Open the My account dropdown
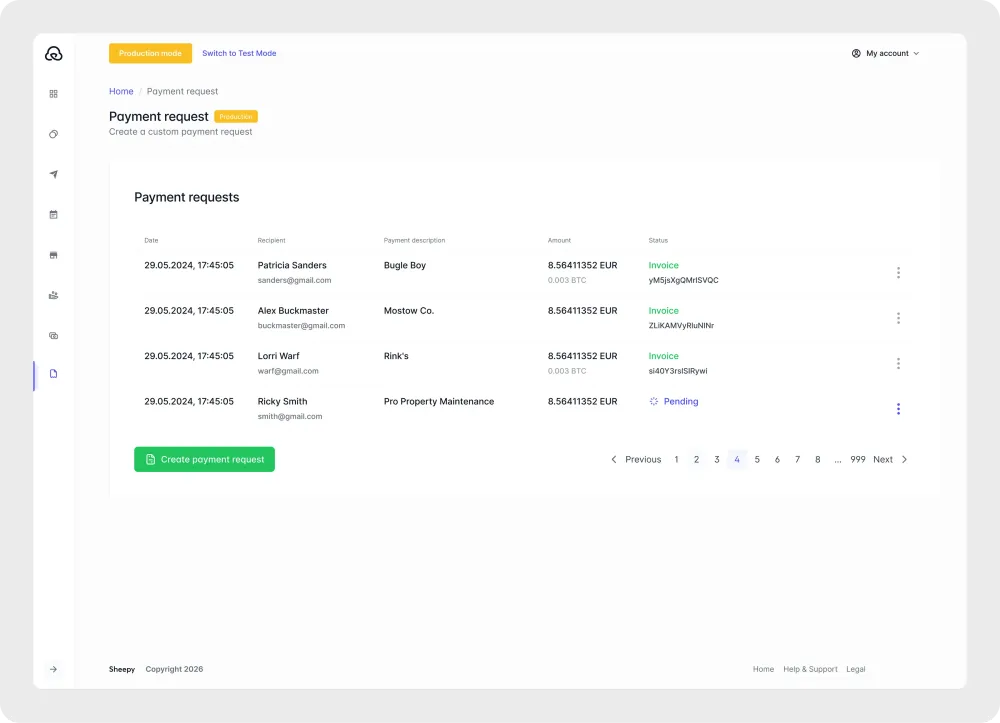The image size is (1000, 723). 885,54
